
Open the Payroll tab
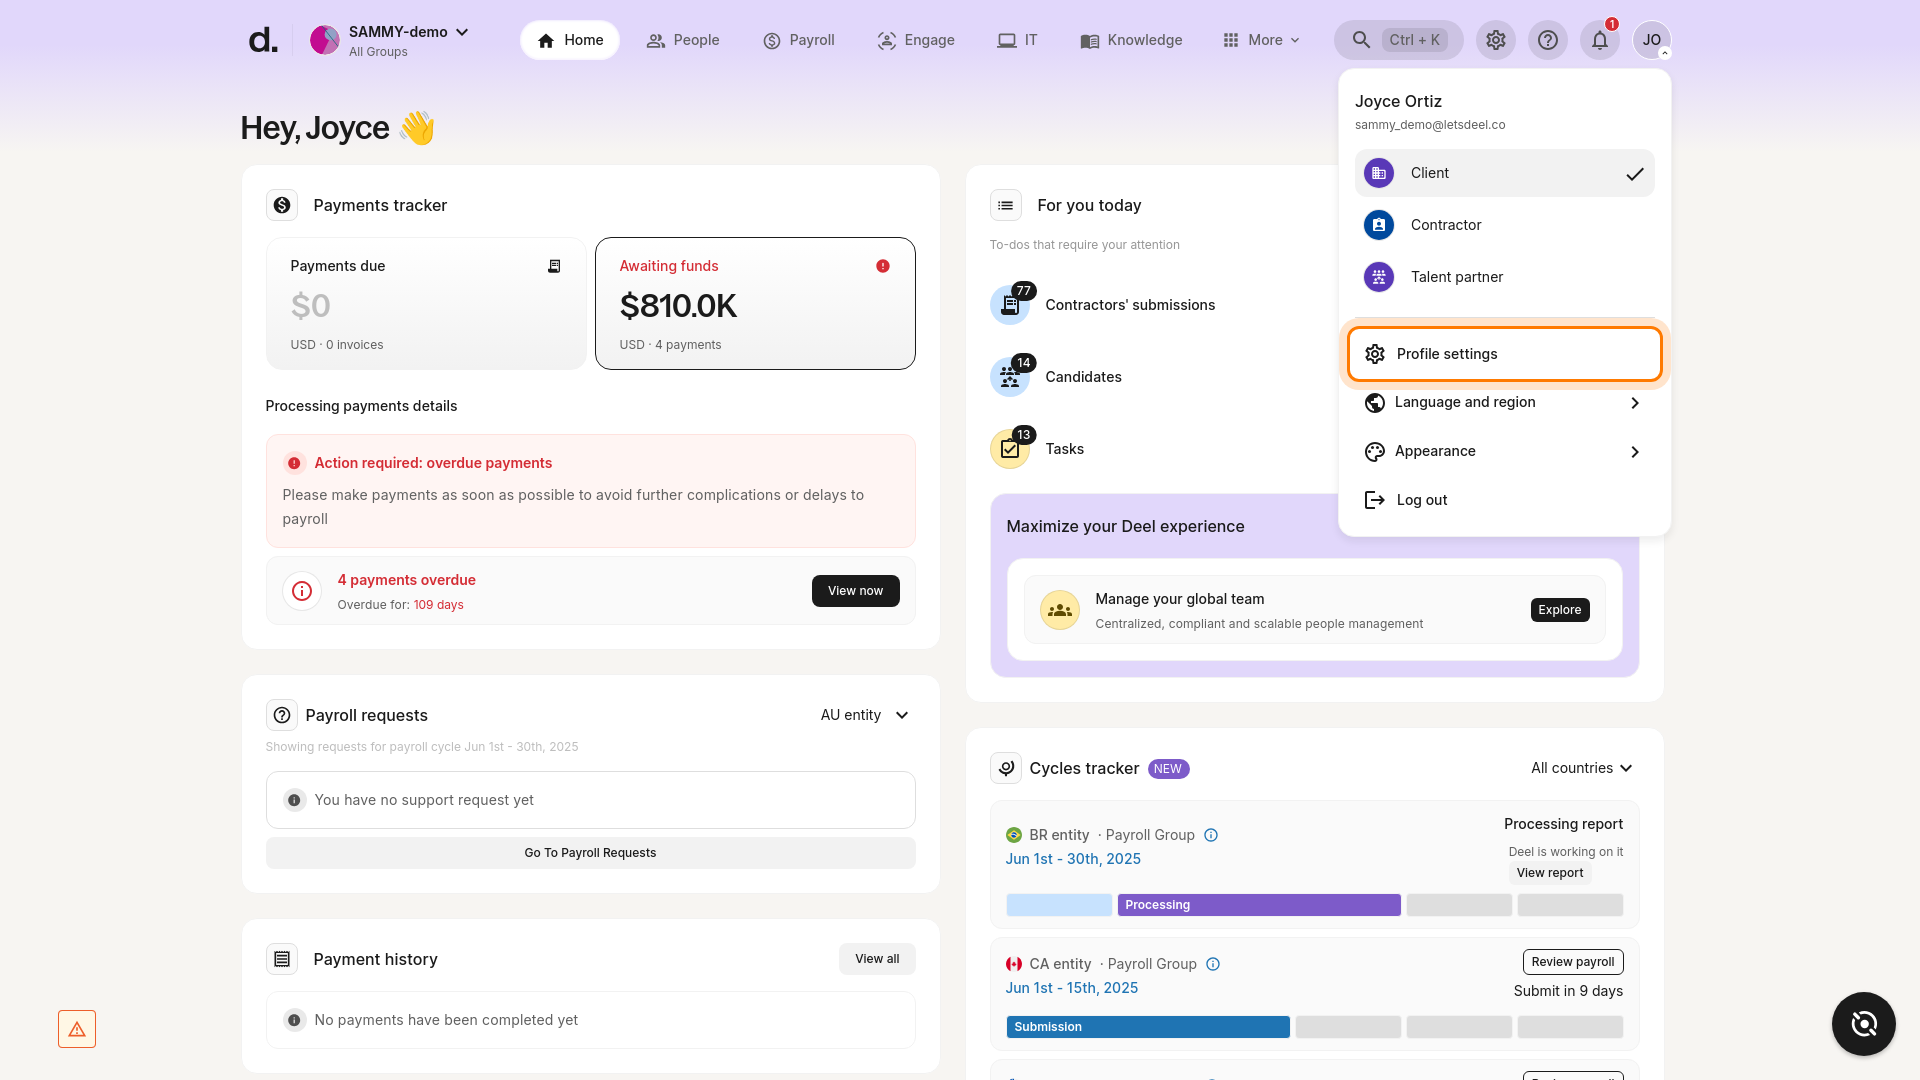click(799, 40)
